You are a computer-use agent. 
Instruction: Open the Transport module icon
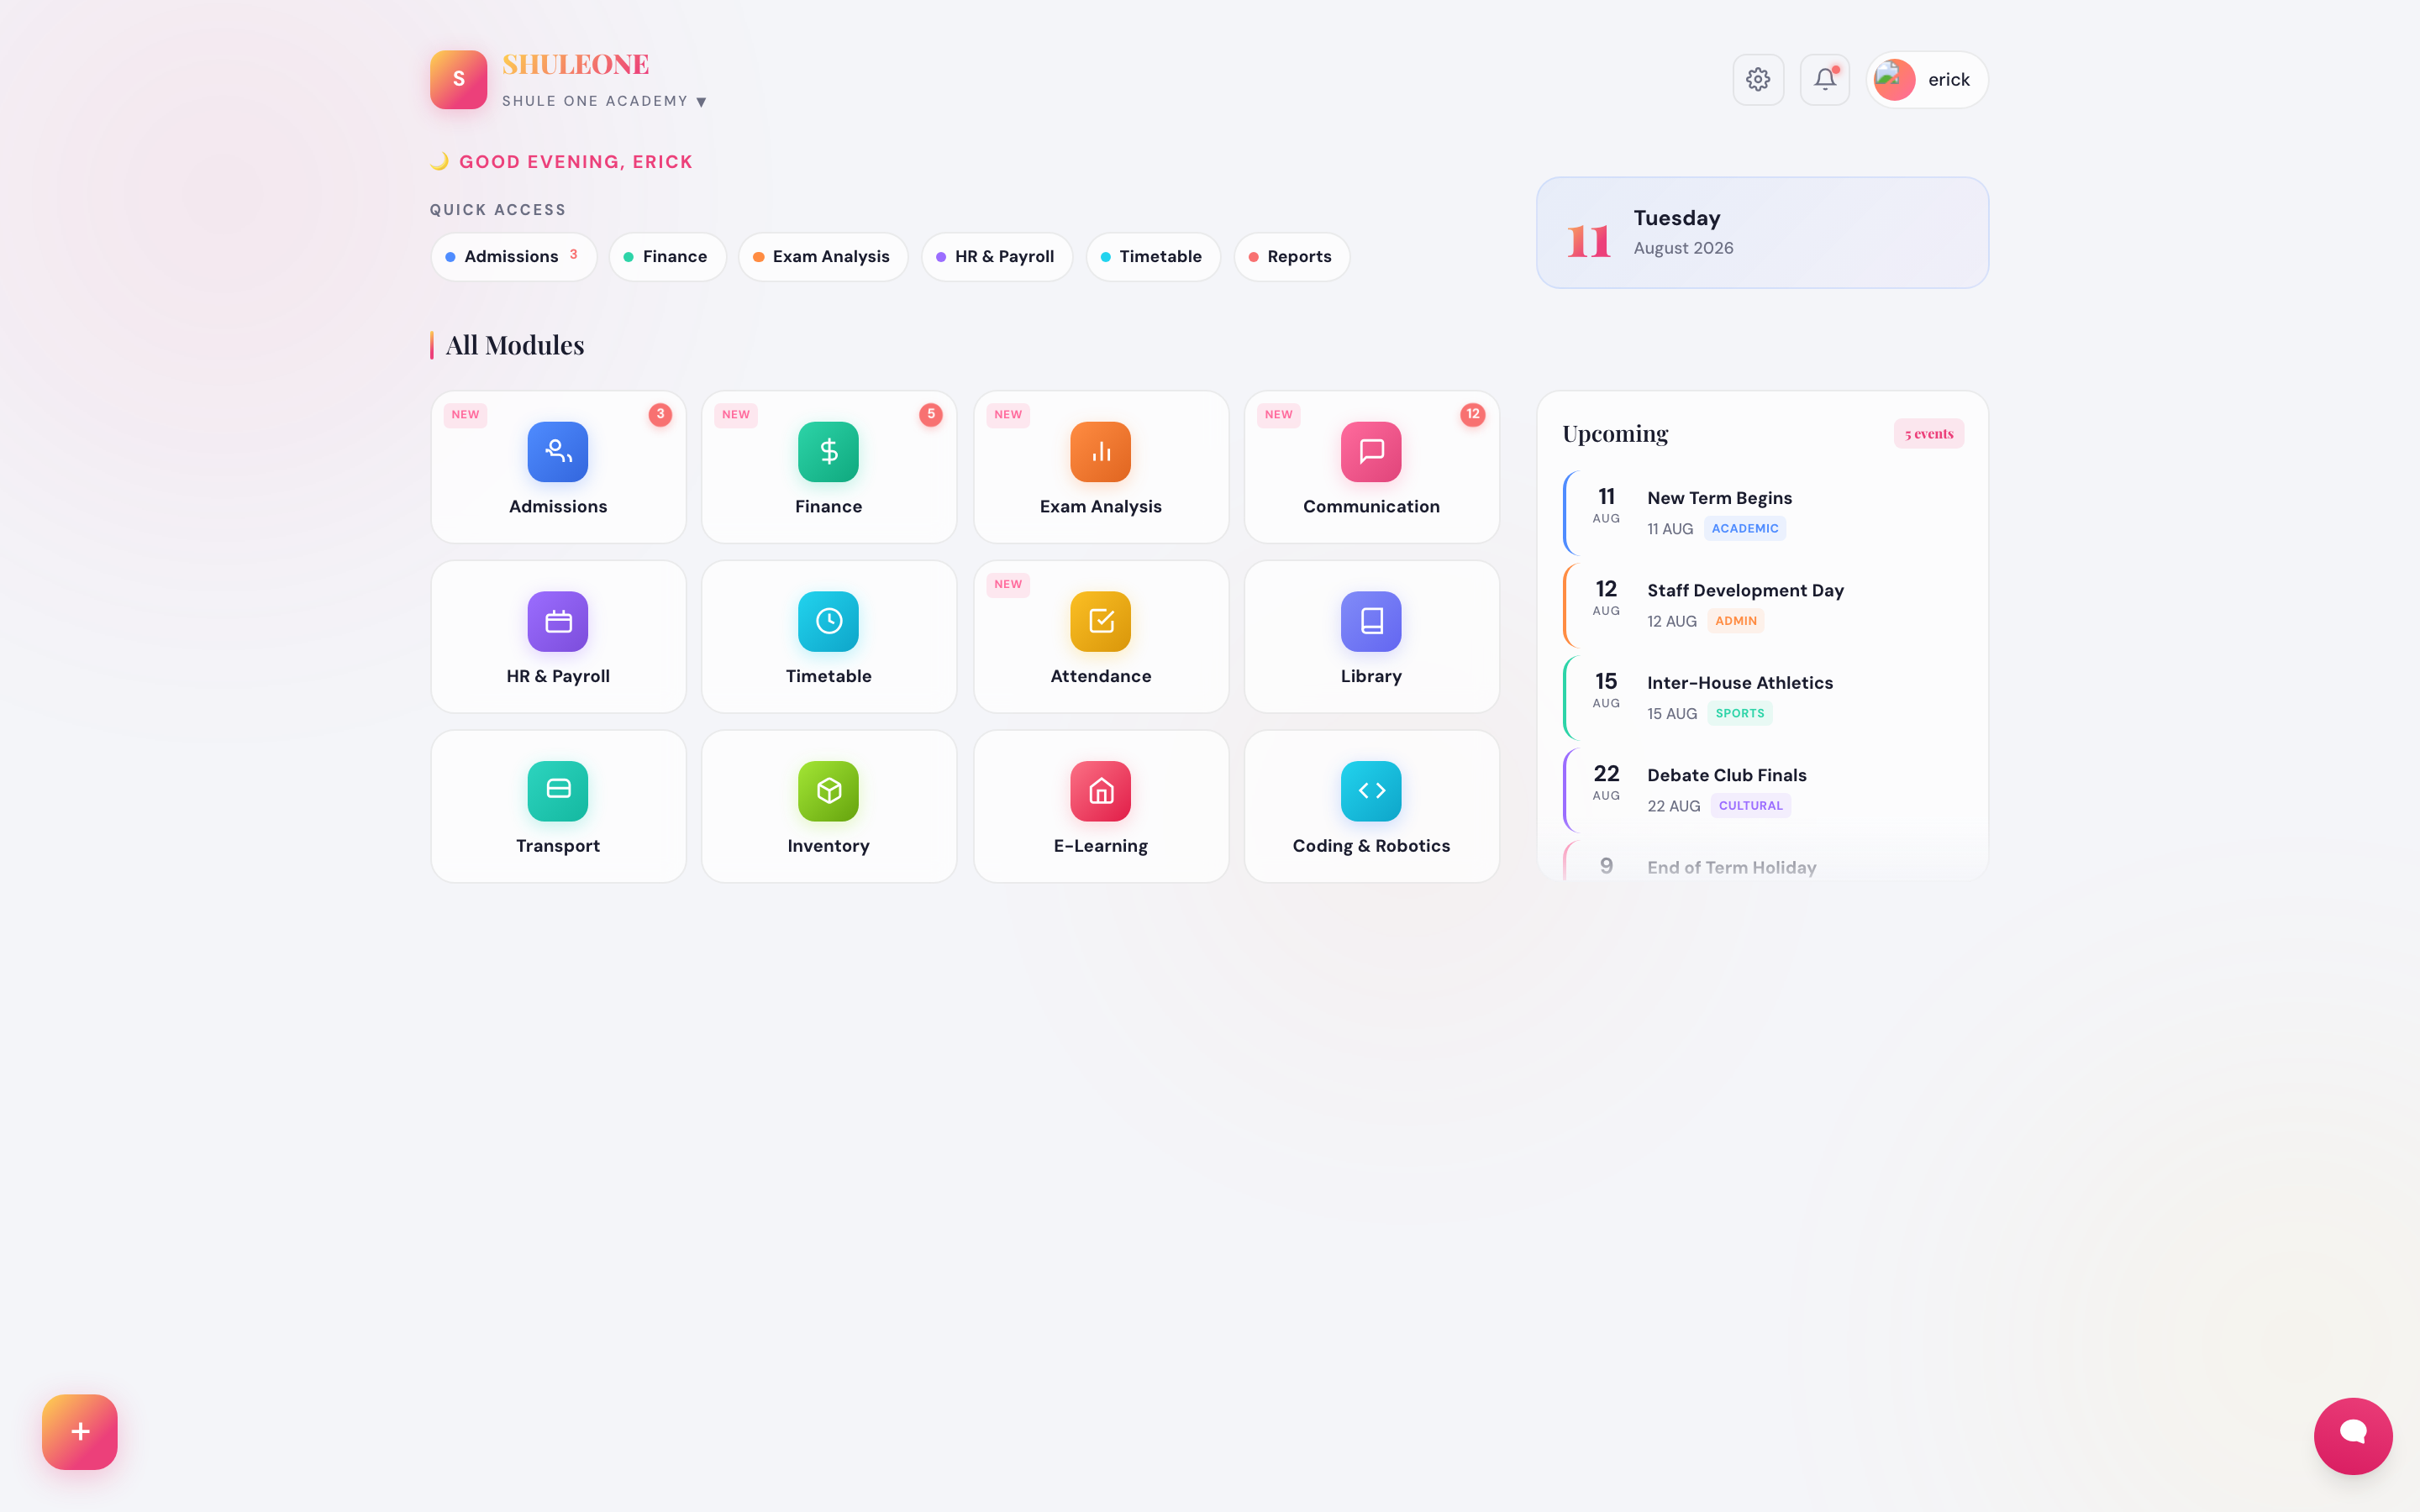pos(558,791)
